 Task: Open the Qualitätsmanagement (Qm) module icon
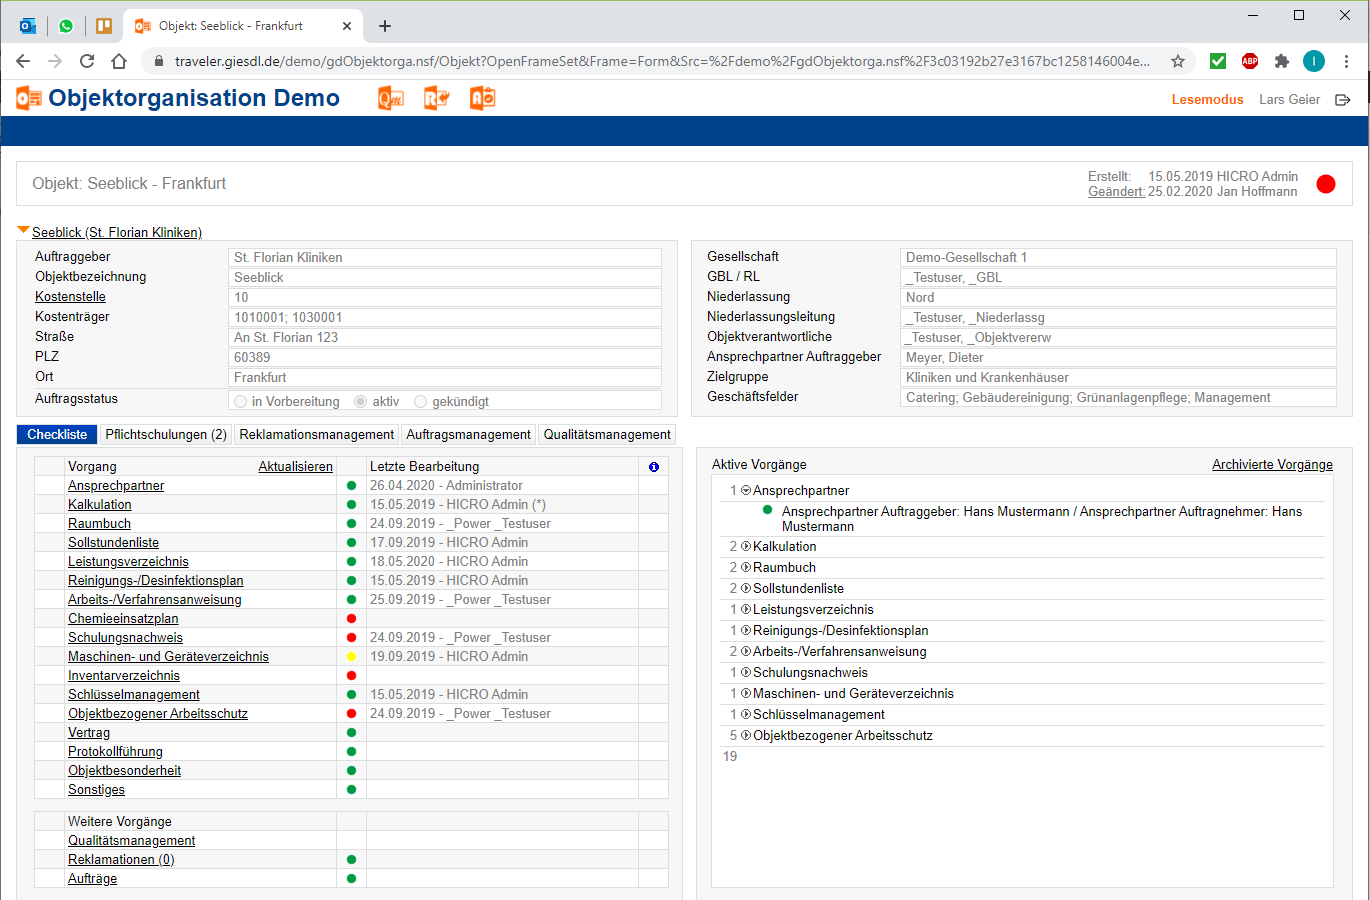pyautogui.click(x=390, y=98)
